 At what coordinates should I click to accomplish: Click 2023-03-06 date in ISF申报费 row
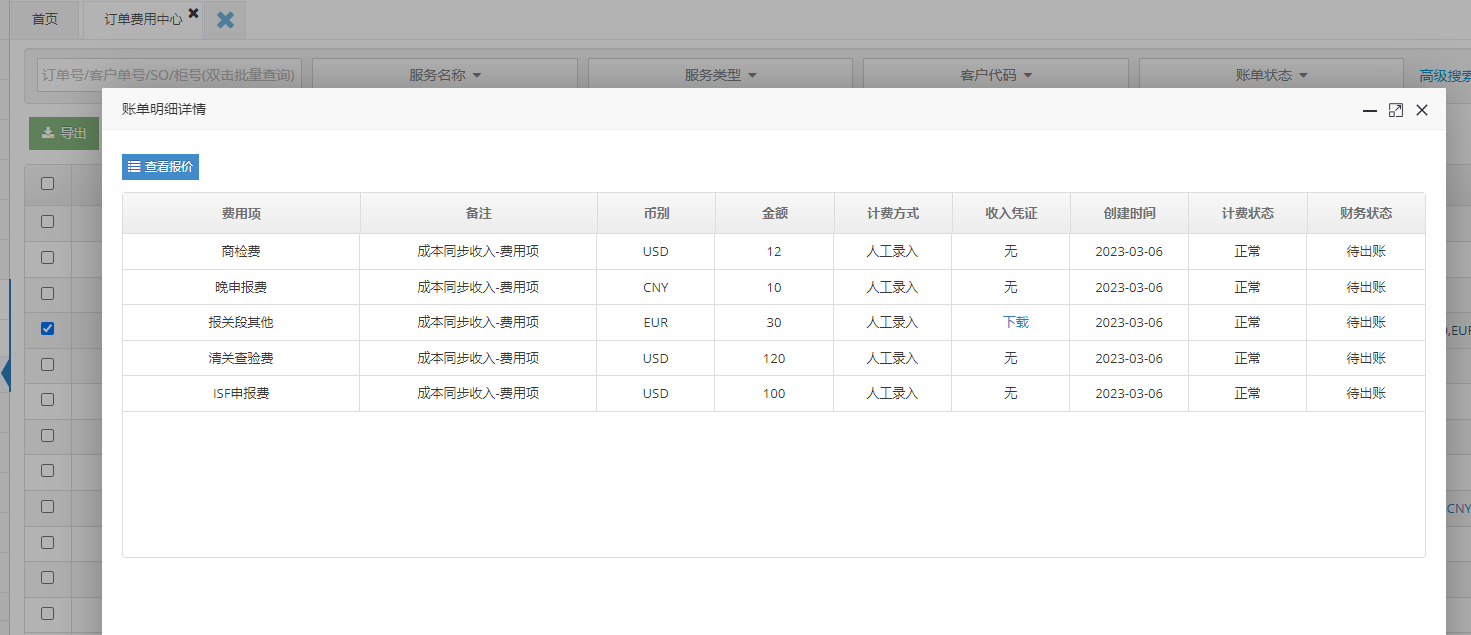pos(1129,393)
